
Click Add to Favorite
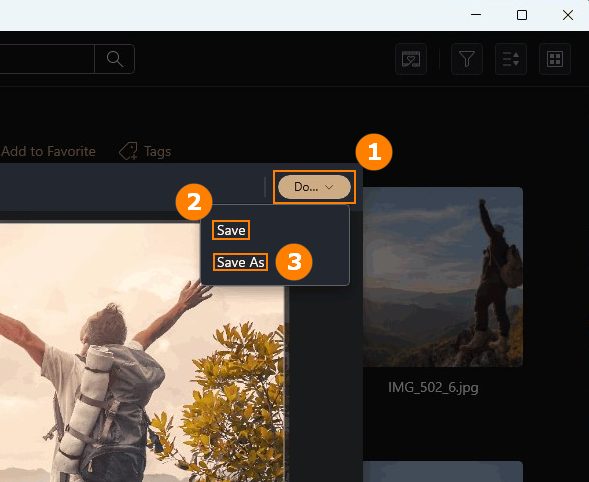pyautogui.click(x=48, y=151)
